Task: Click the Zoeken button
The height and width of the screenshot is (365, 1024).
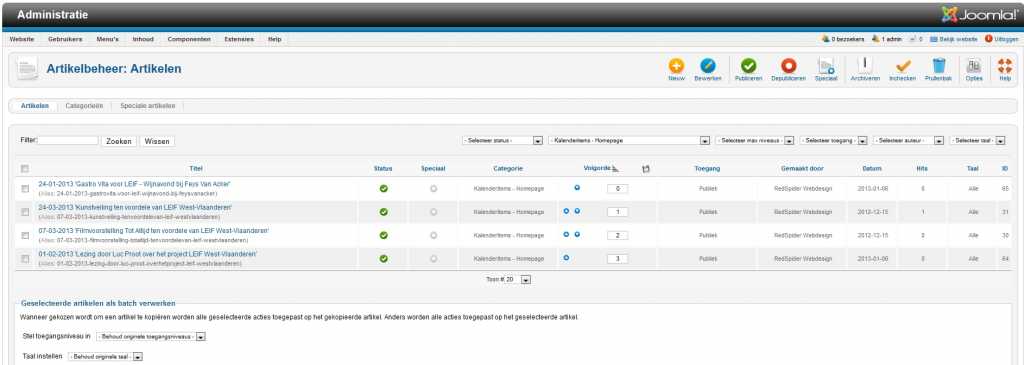Action: (x=119, y=141)
